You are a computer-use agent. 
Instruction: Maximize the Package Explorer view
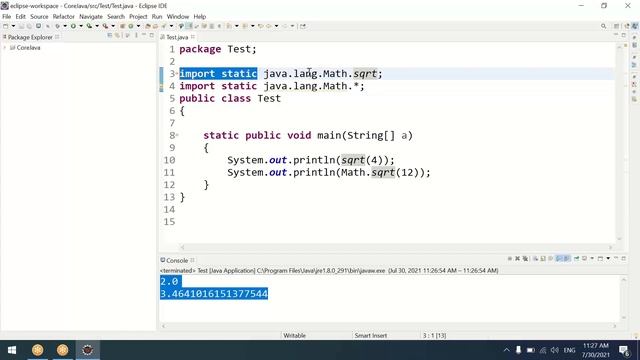point(151,36)
